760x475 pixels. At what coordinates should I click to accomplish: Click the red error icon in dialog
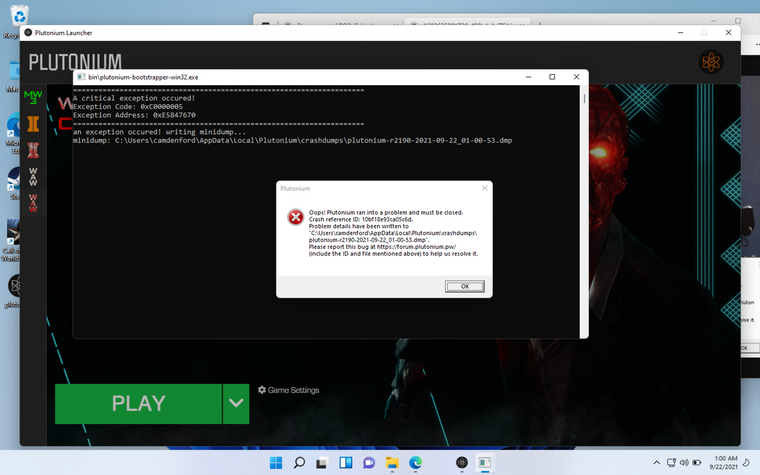[x=296, y=217]
